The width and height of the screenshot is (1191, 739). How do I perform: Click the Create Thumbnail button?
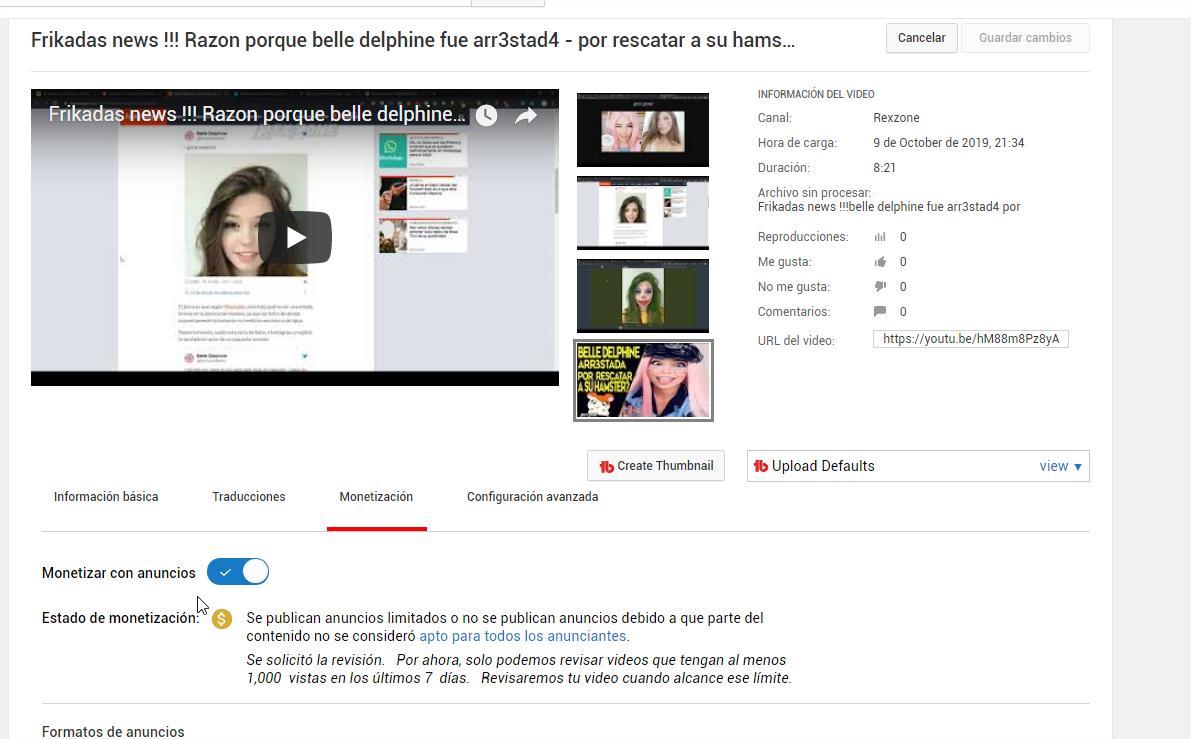(x=656, y=466)
